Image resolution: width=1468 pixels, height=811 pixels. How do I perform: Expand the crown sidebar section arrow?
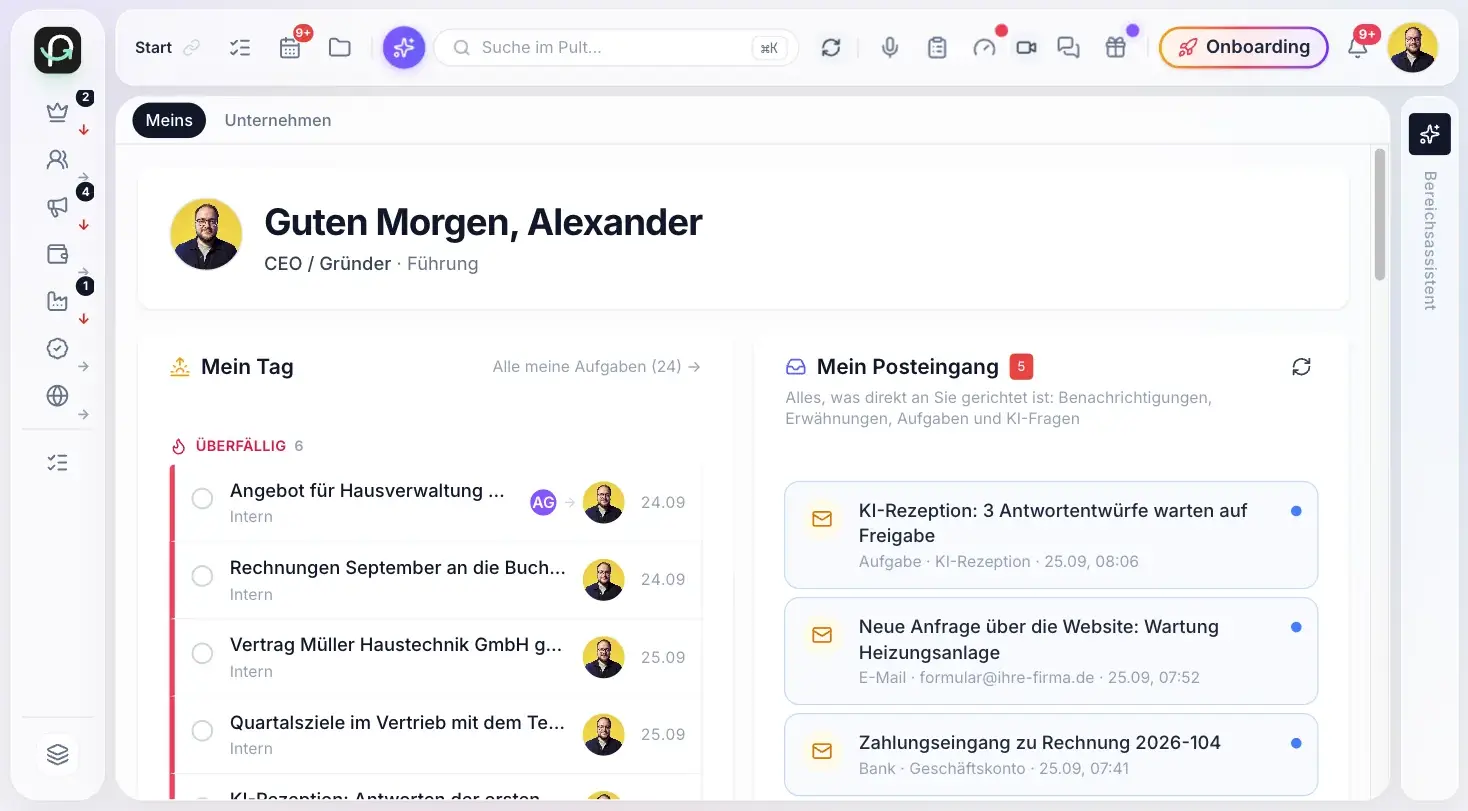click(84, 130)
